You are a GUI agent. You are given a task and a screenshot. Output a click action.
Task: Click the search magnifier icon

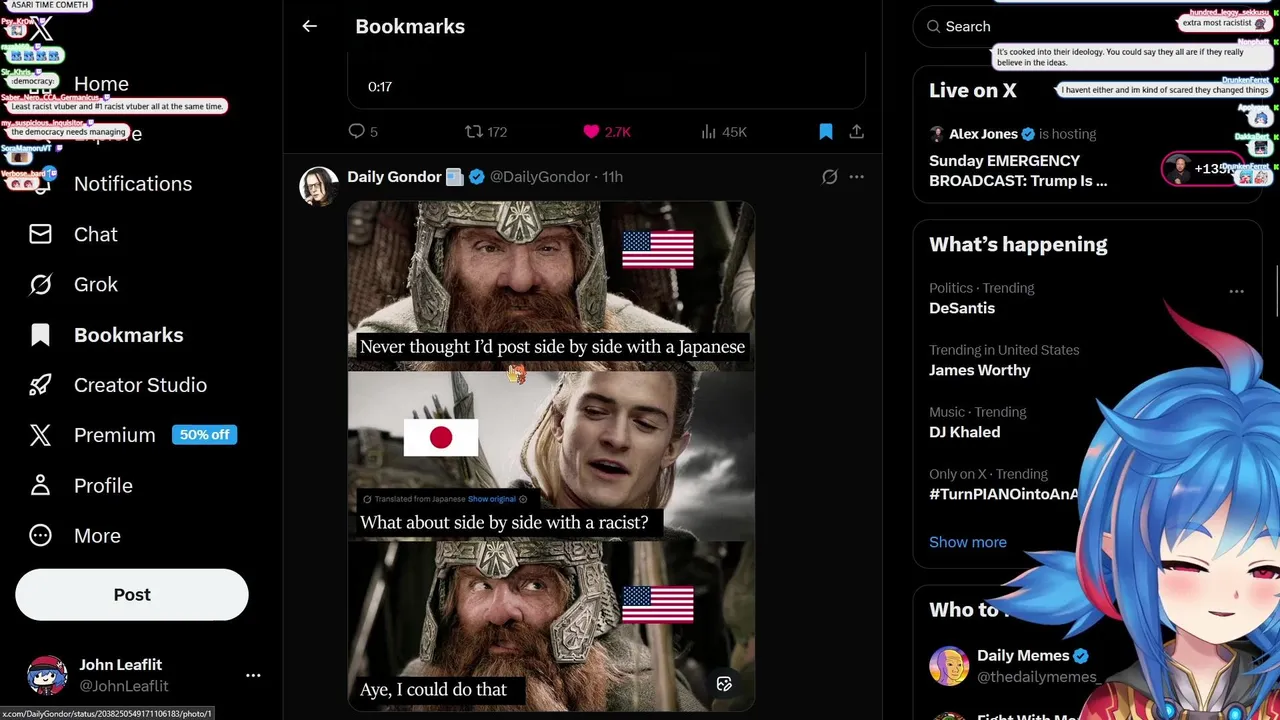tap(932, 27)
